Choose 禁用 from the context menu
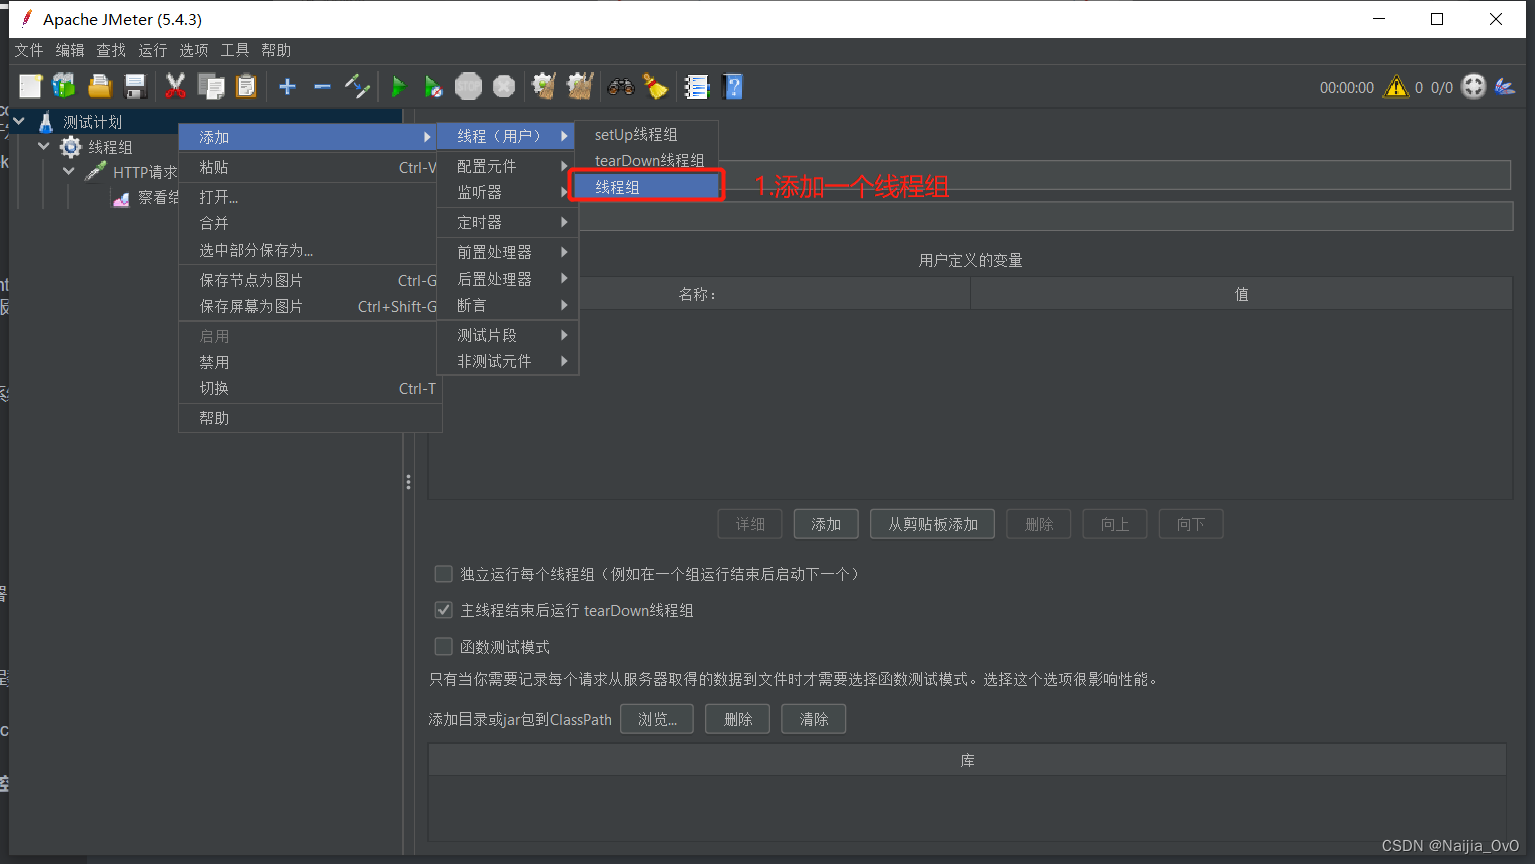 tap(308, 362)
